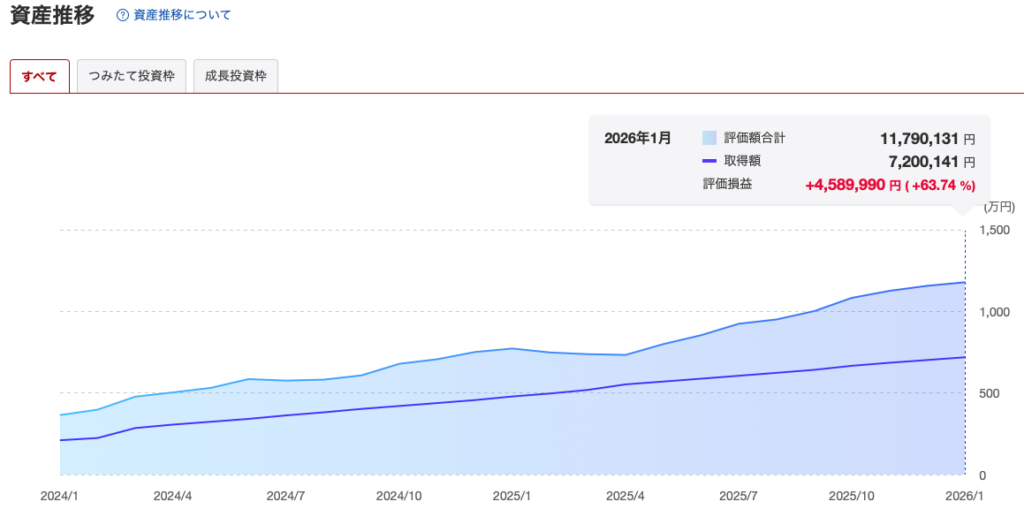Click the 資産推移 section heading
1024x517 pixels.
point(52,16)
